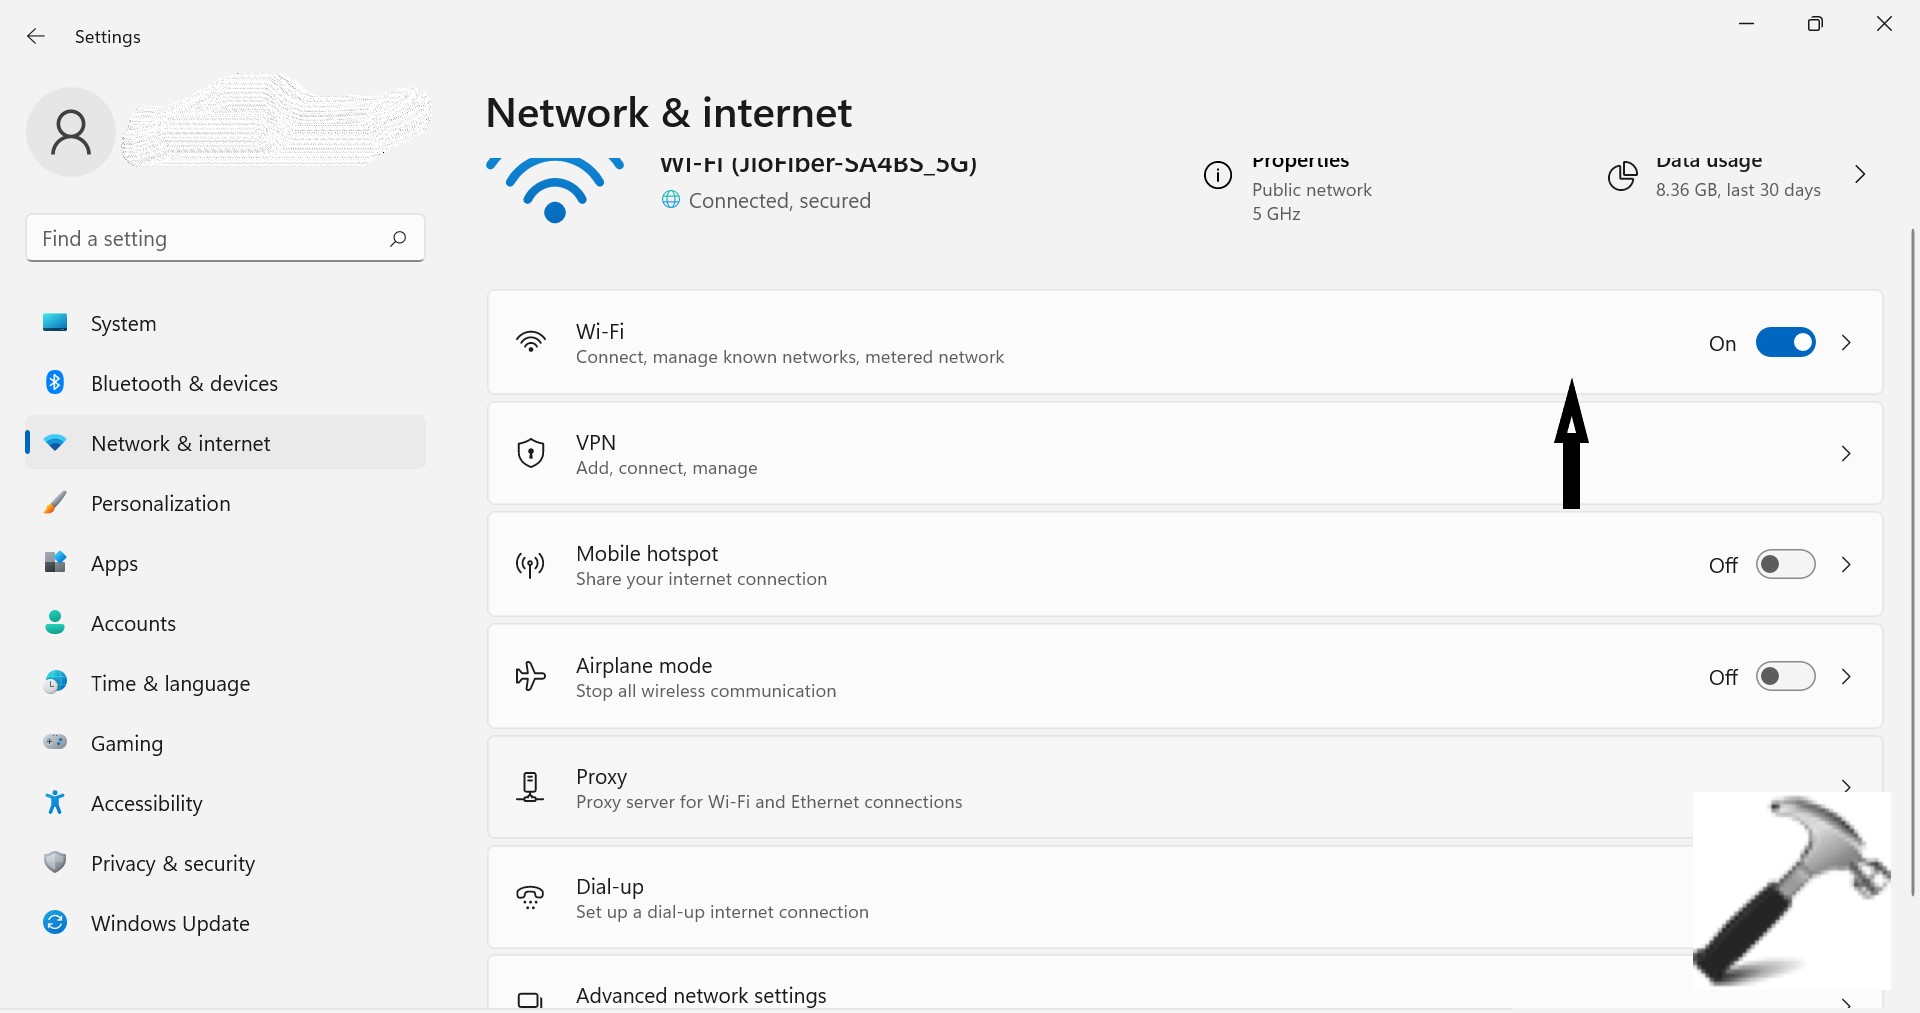
Task: Click the vertical scrollbar on the right
Action: click(x=1912, y=560)
